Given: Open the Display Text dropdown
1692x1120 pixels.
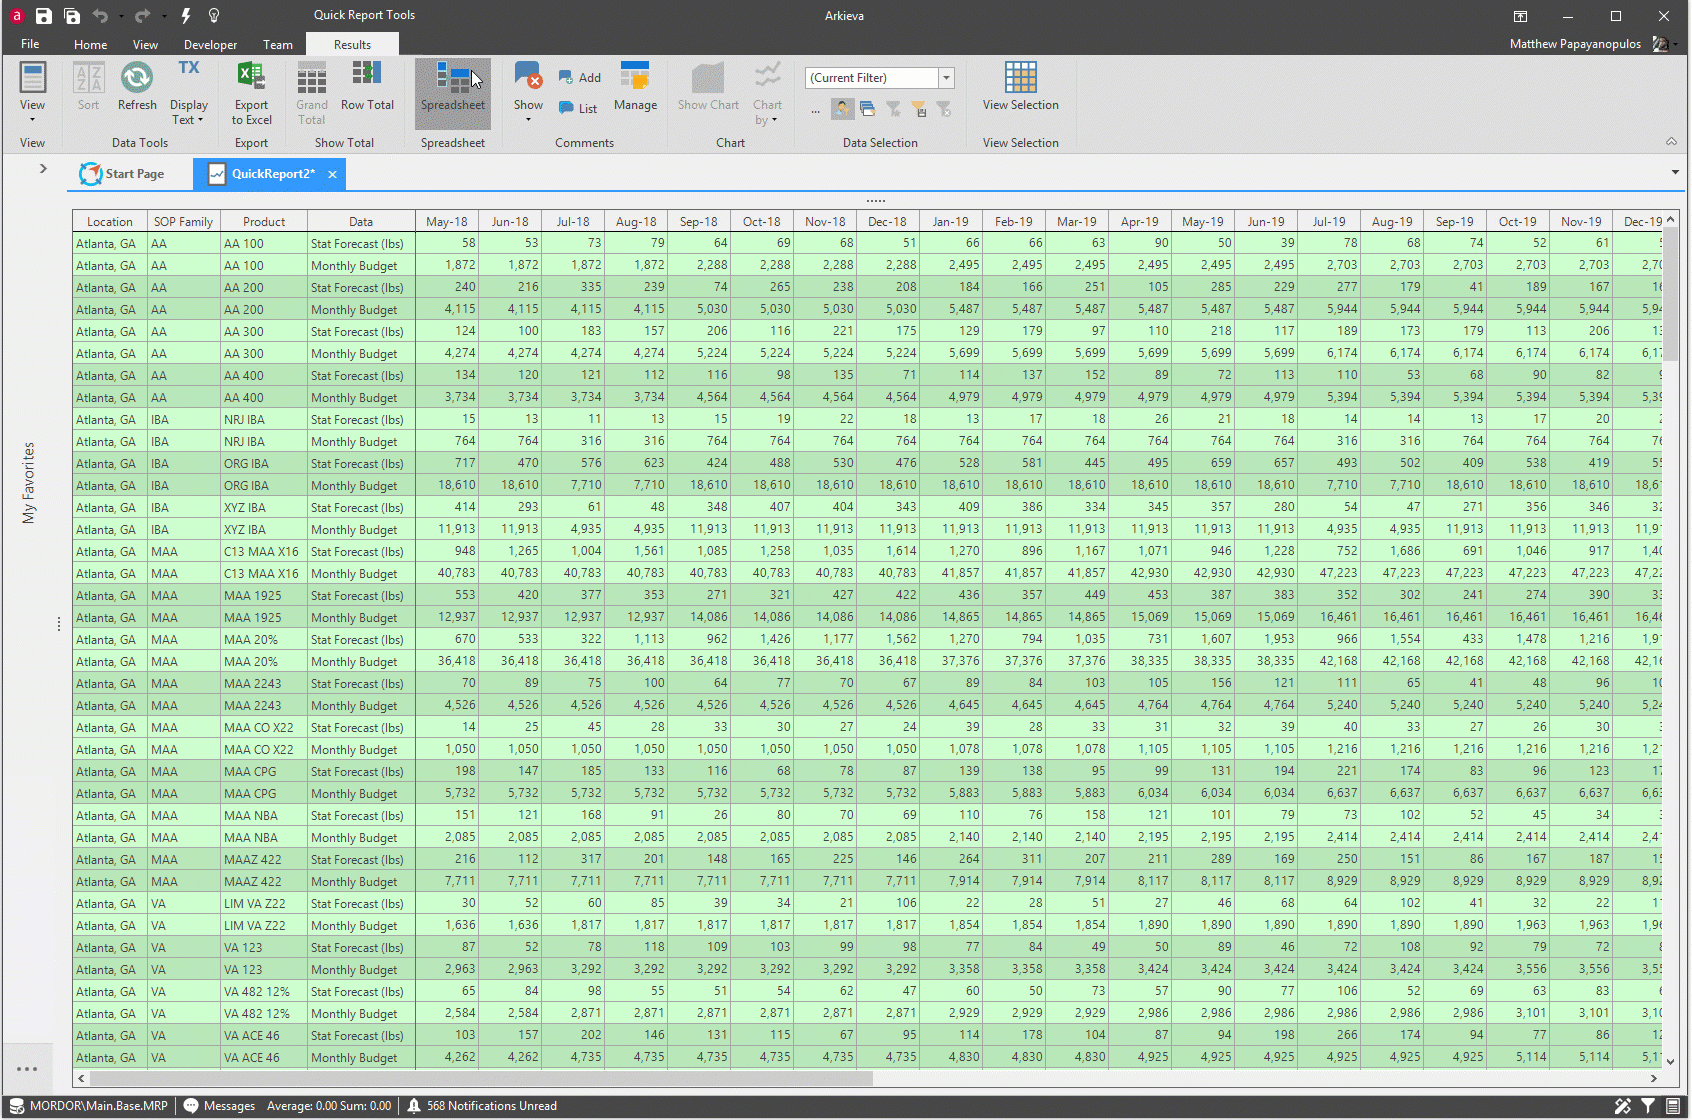Looking at the screenshot, I should tap(188, 112).
